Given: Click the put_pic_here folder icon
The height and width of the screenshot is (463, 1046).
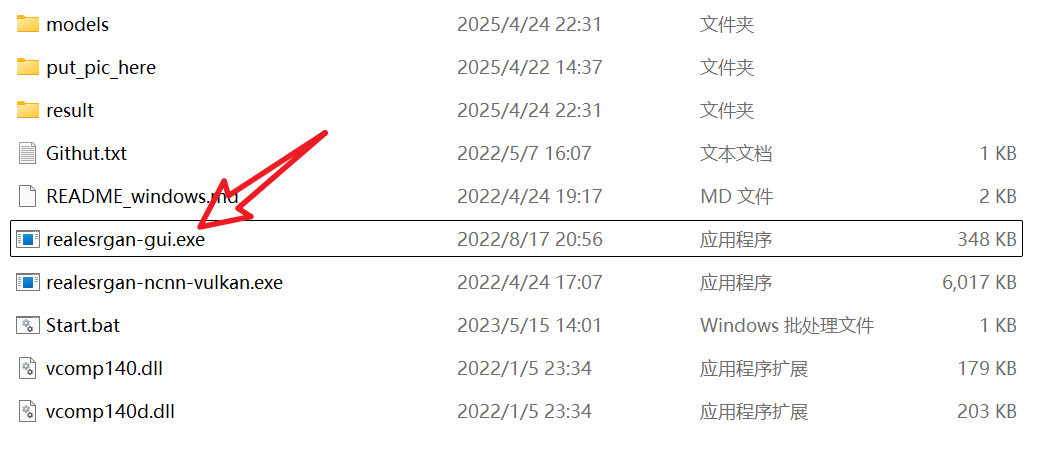Looking at the screenshot, I should click(x=27, y=67).
